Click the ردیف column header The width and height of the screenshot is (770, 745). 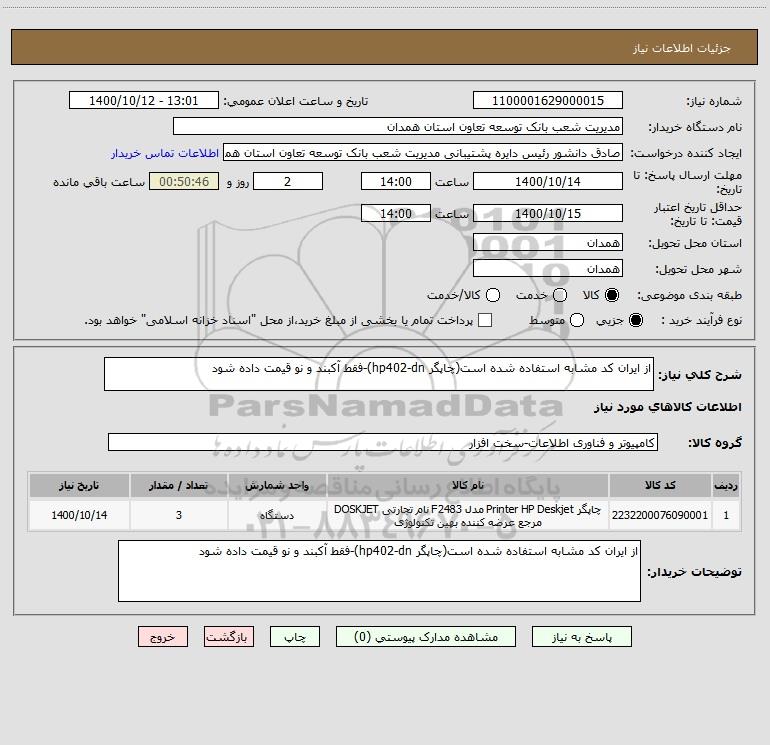coord(726,485)
